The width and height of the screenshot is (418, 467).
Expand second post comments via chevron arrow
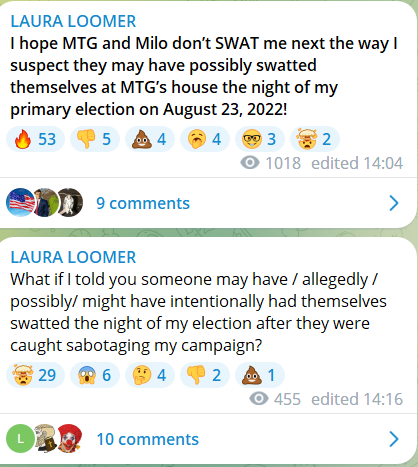394,439
